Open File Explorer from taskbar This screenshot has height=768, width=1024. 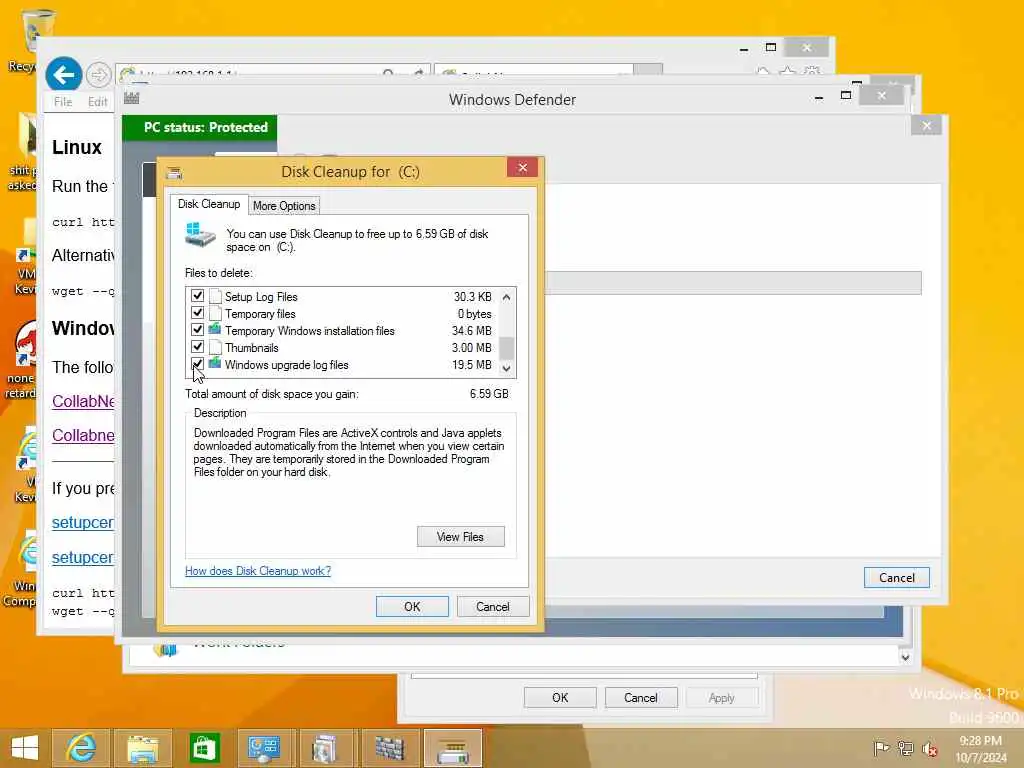tap(143, 748)
